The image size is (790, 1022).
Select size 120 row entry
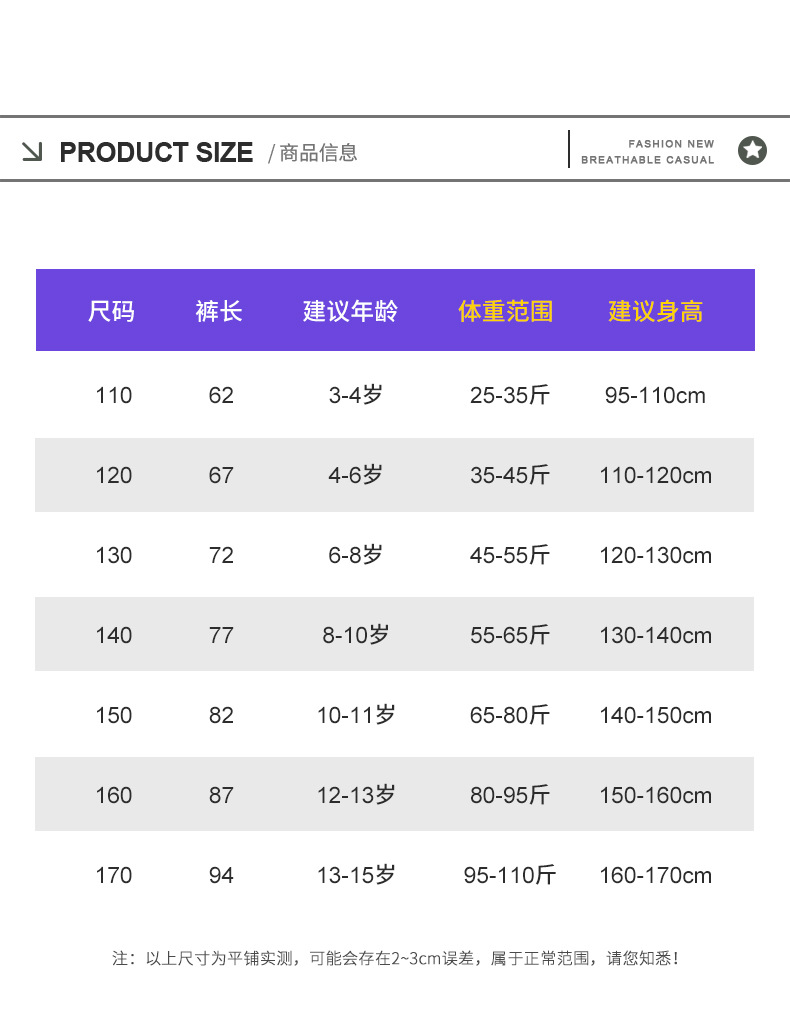[x=114, y=476]
